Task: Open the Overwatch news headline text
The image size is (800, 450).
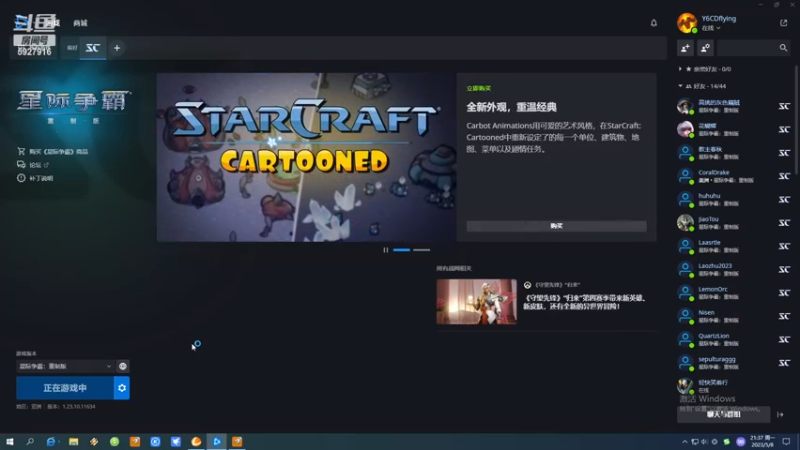Action: [584, 302]
